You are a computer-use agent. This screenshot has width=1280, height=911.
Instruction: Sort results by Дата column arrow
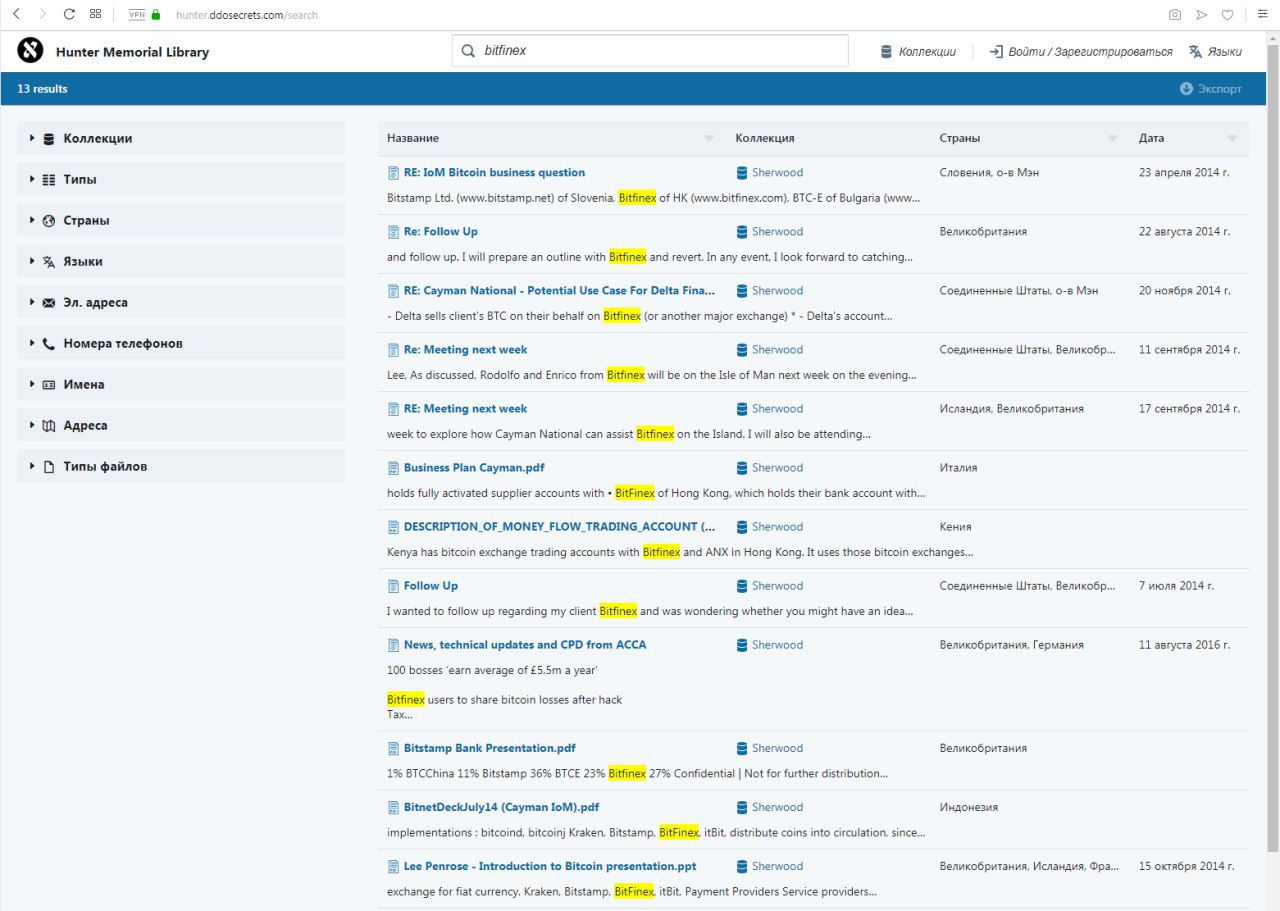click(x=1232, y=139)
